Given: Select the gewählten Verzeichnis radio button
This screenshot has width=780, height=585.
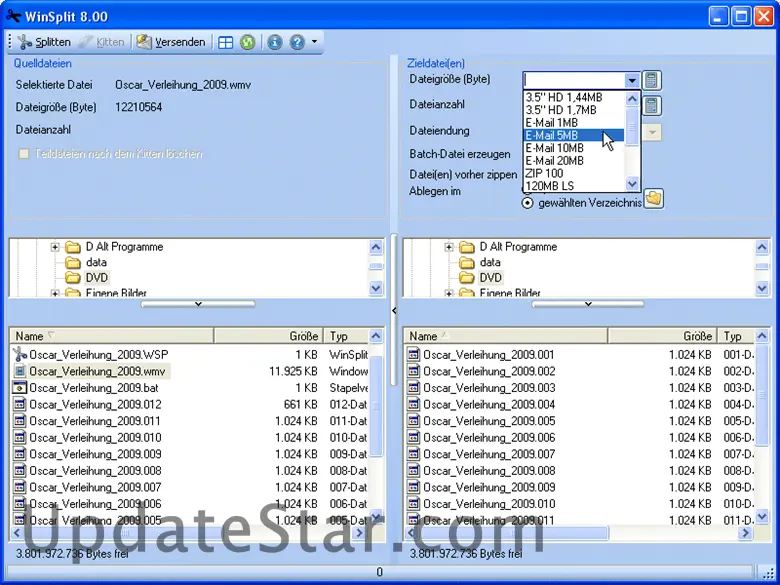Looking at the screenshot, I should (x=527, y=203).
